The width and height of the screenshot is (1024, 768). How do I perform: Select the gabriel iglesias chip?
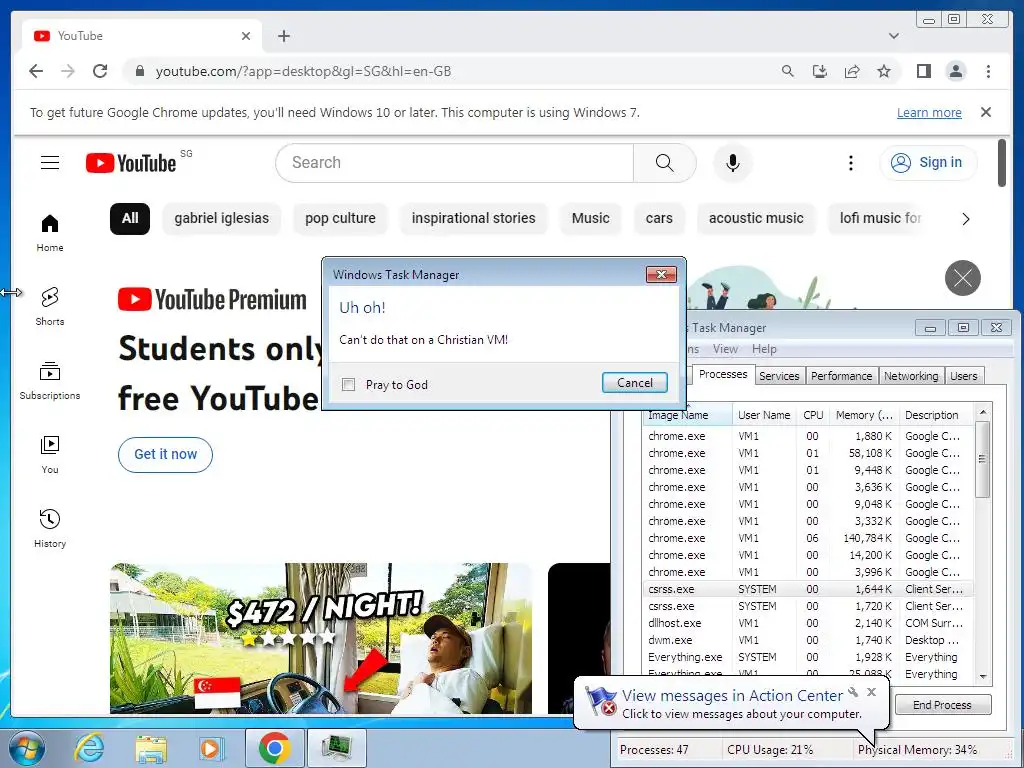pos(221,218)
